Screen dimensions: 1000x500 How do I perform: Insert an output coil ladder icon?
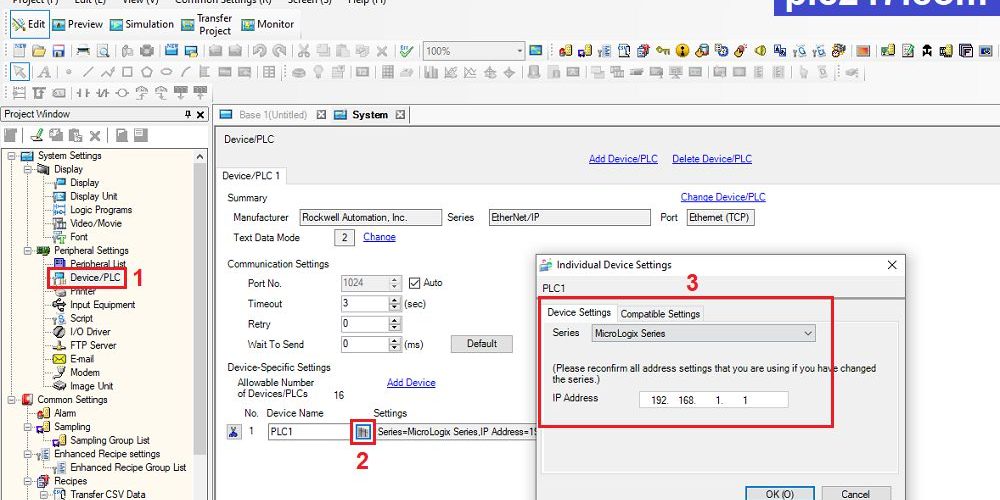click(x=122, y=93)
